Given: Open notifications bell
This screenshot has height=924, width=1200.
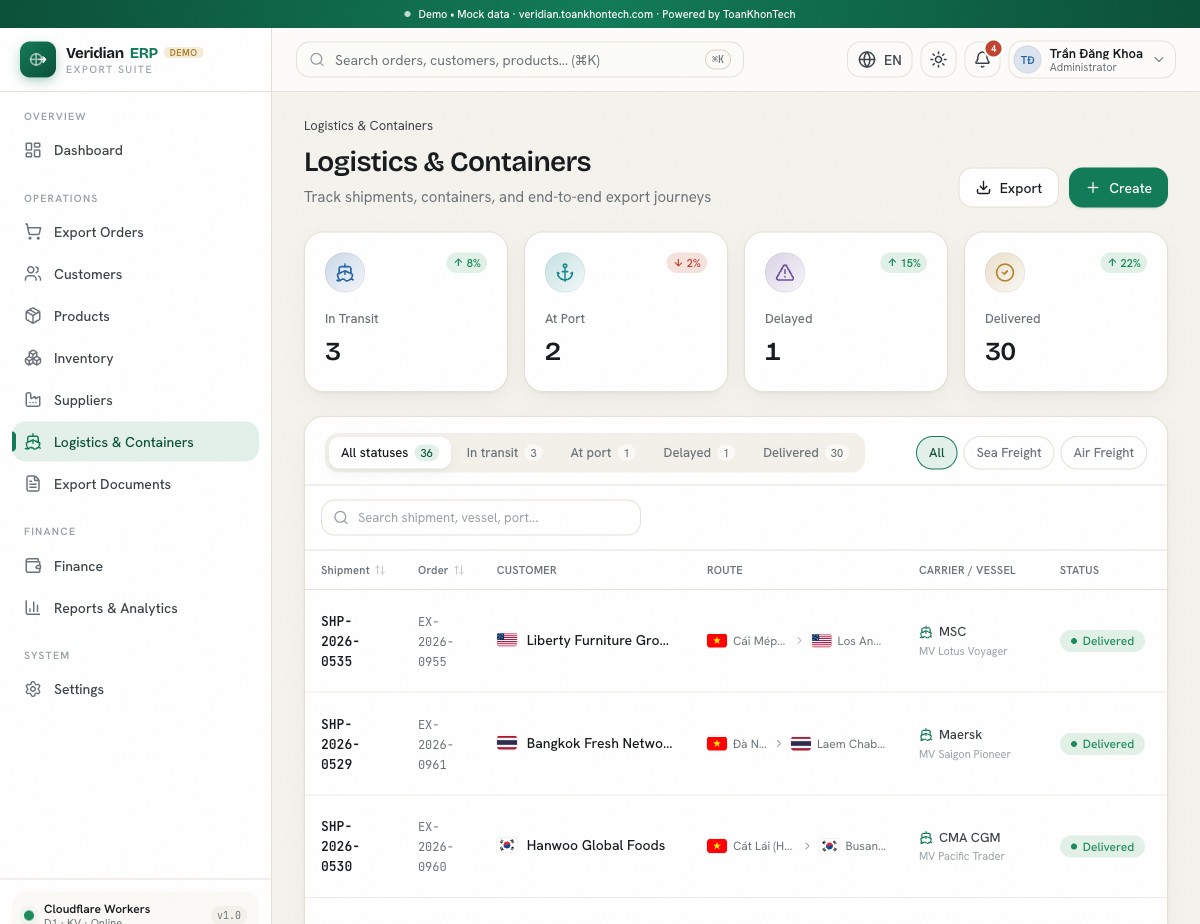Looking at the screenshot, I should click(982, 60).
